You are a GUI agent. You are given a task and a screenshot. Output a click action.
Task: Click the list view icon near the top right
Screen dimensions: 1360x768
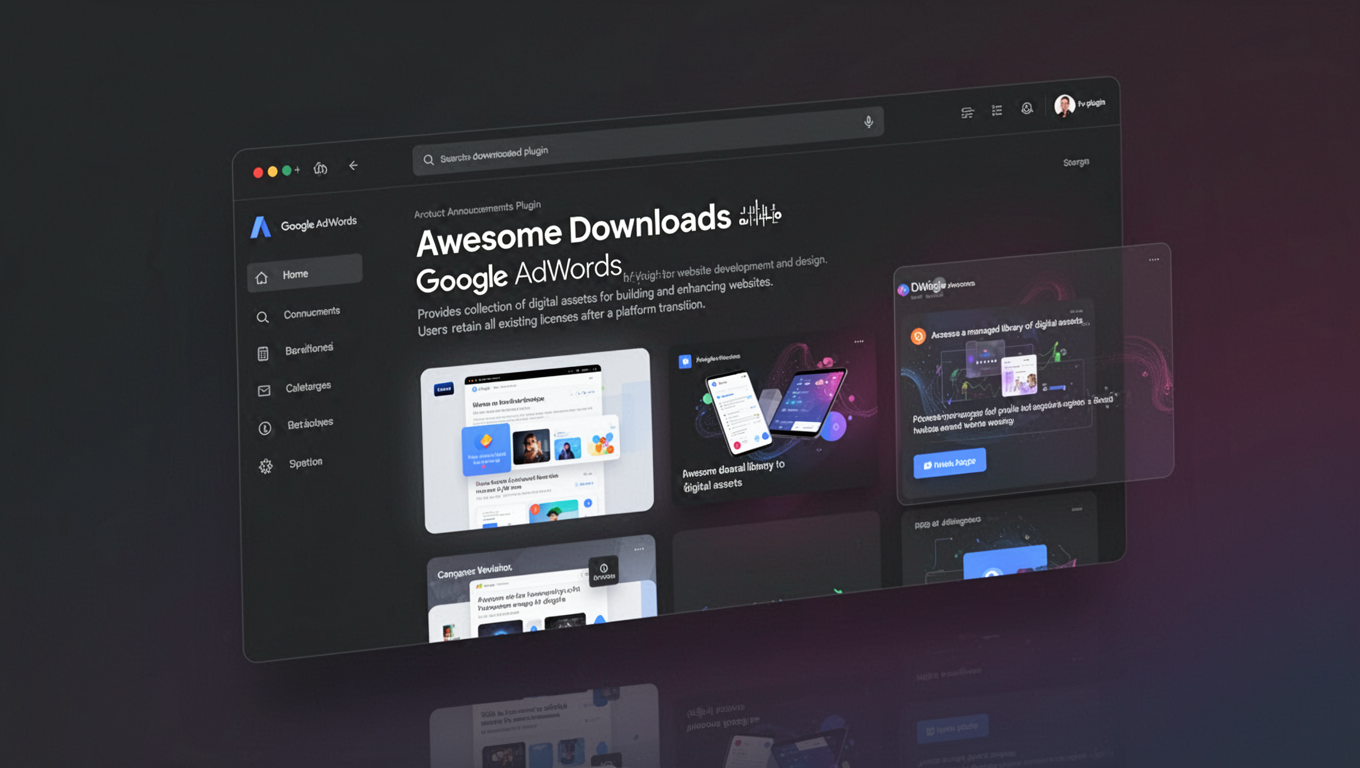pos(997,110)
